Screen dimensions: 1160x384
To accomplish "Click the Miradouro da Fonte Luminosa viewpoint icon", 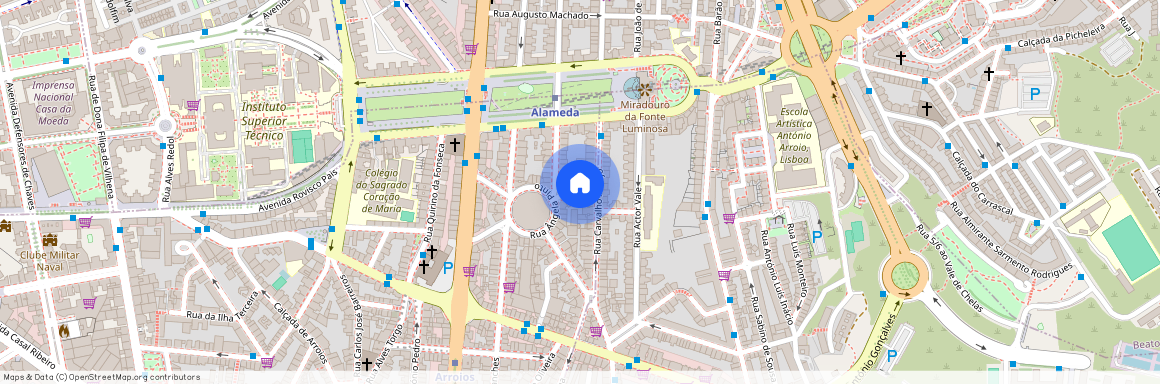I will click(645, 90).
